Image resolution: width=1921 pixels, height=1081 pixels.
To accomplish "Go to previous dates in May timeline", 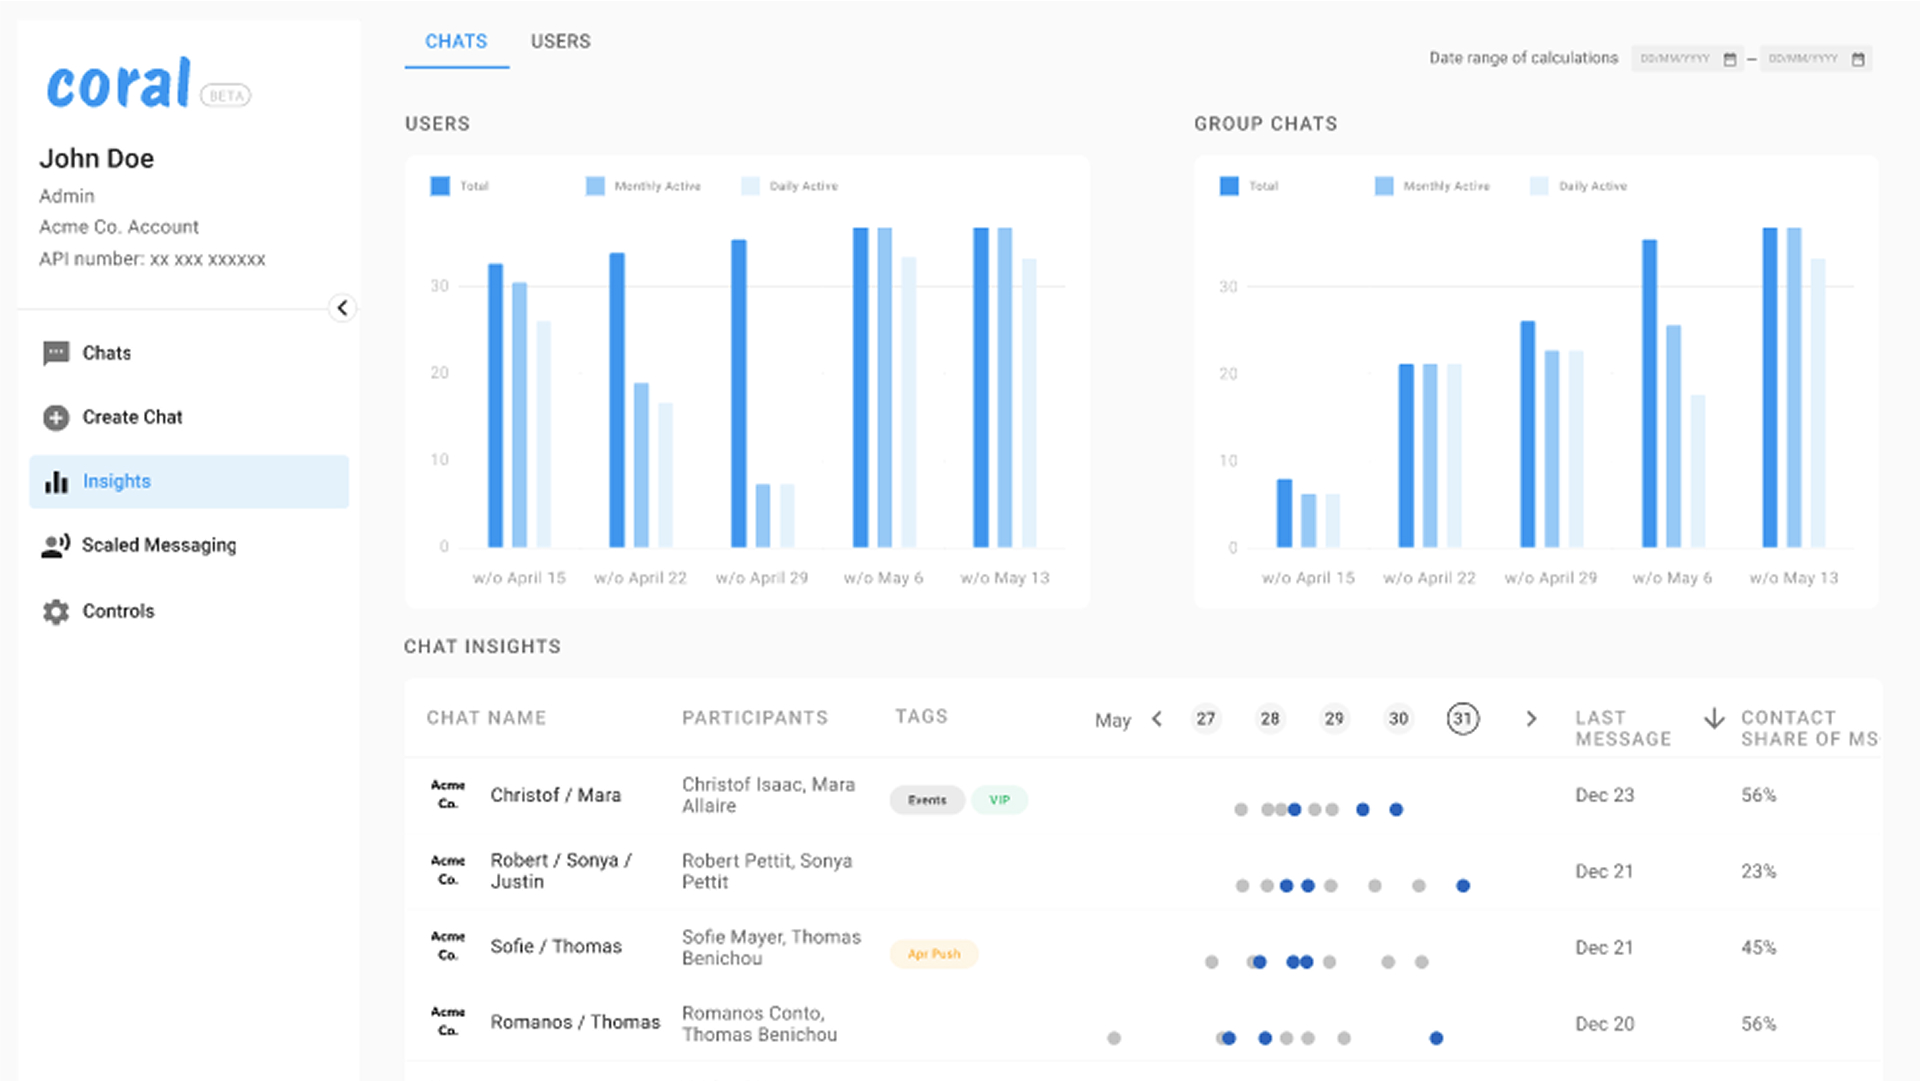I will click(1157, 719).
